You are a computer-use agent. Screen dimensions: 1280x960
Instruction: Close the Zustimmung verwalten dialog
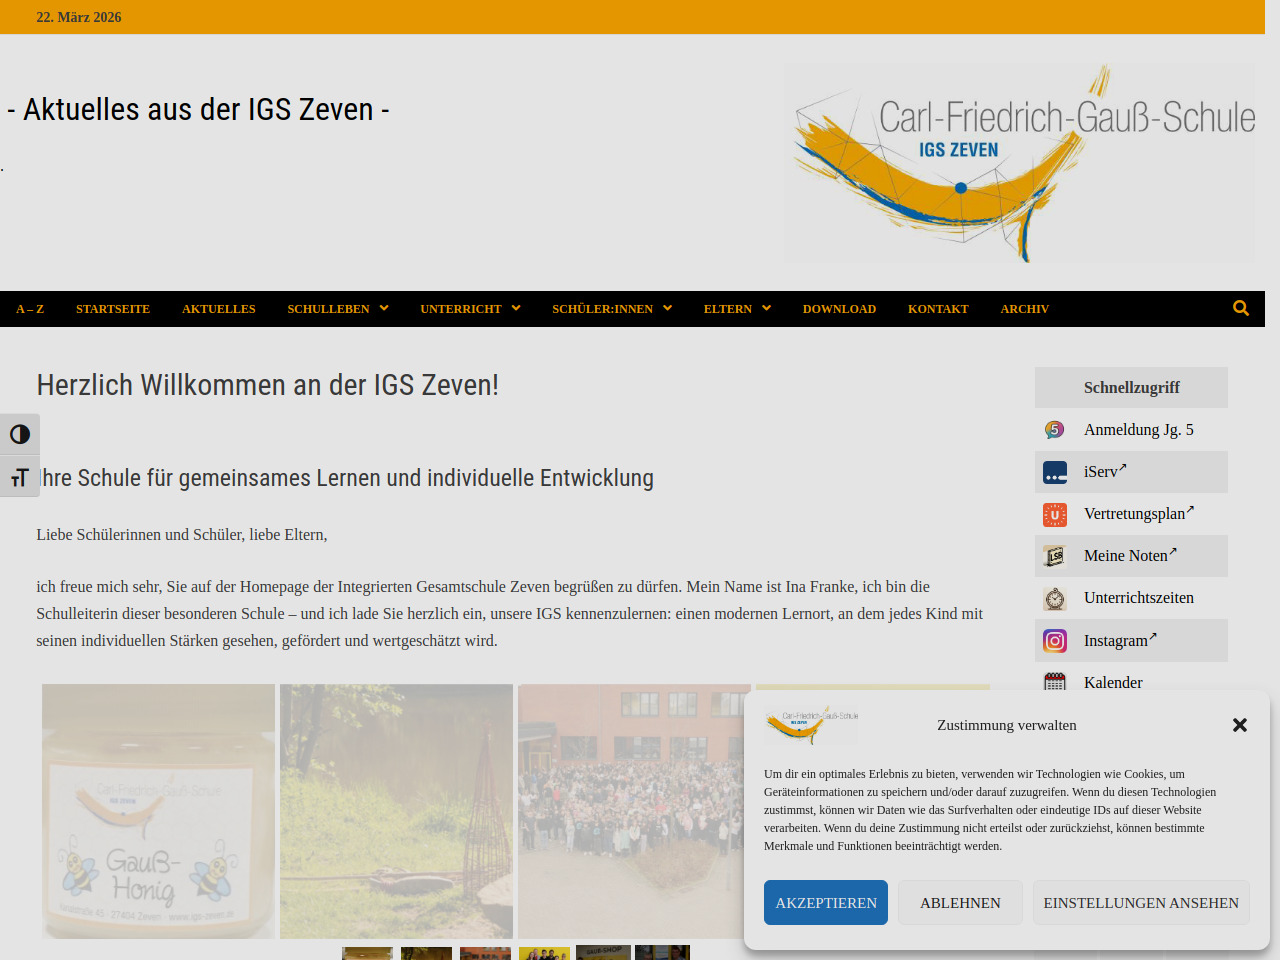point(1240,725)
